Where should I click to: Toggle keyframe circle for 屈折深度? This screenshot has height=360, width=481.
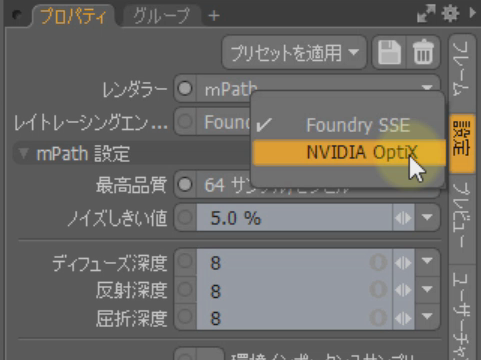pyautogui.click(x=185, y=317)
